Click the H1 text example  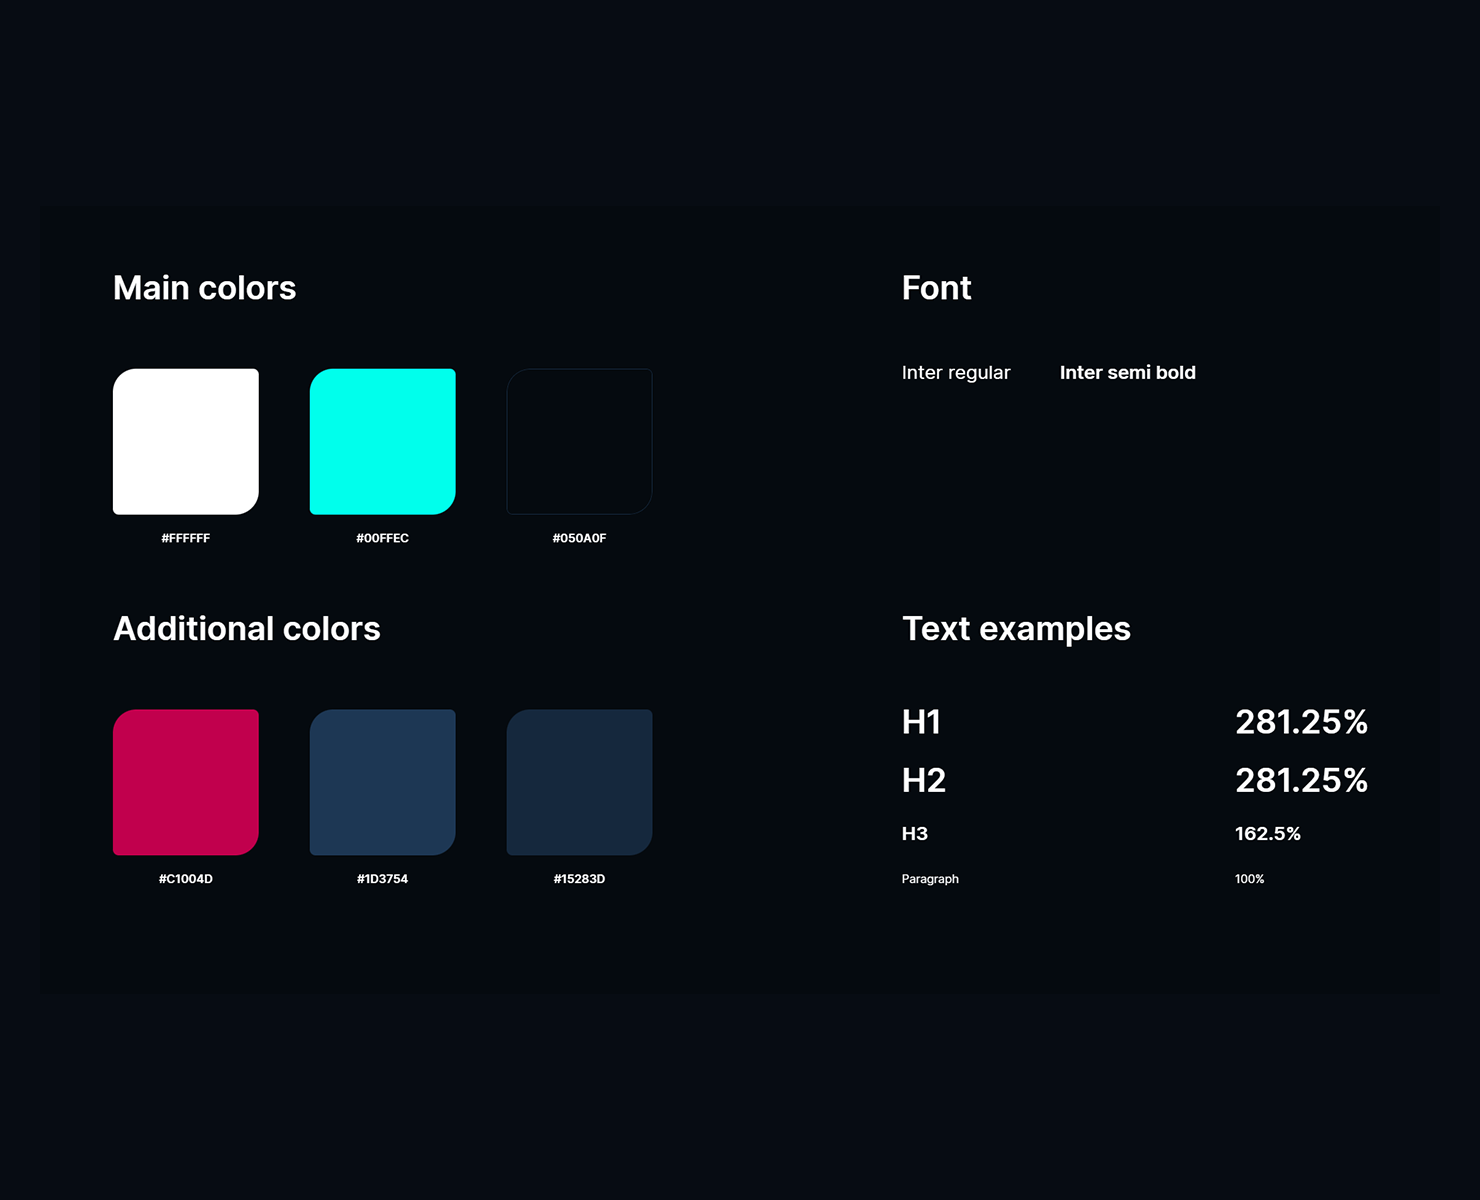coord(921,722)
